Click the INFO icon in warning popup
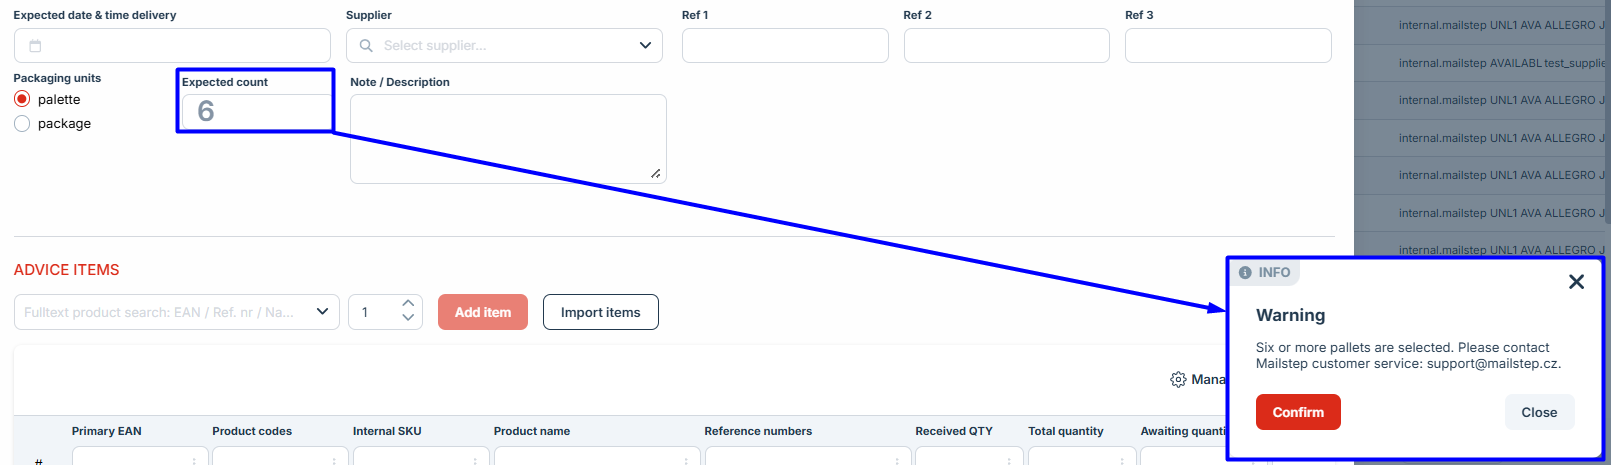Viewport: 1611px width, 465px height. pos(1245,273)
